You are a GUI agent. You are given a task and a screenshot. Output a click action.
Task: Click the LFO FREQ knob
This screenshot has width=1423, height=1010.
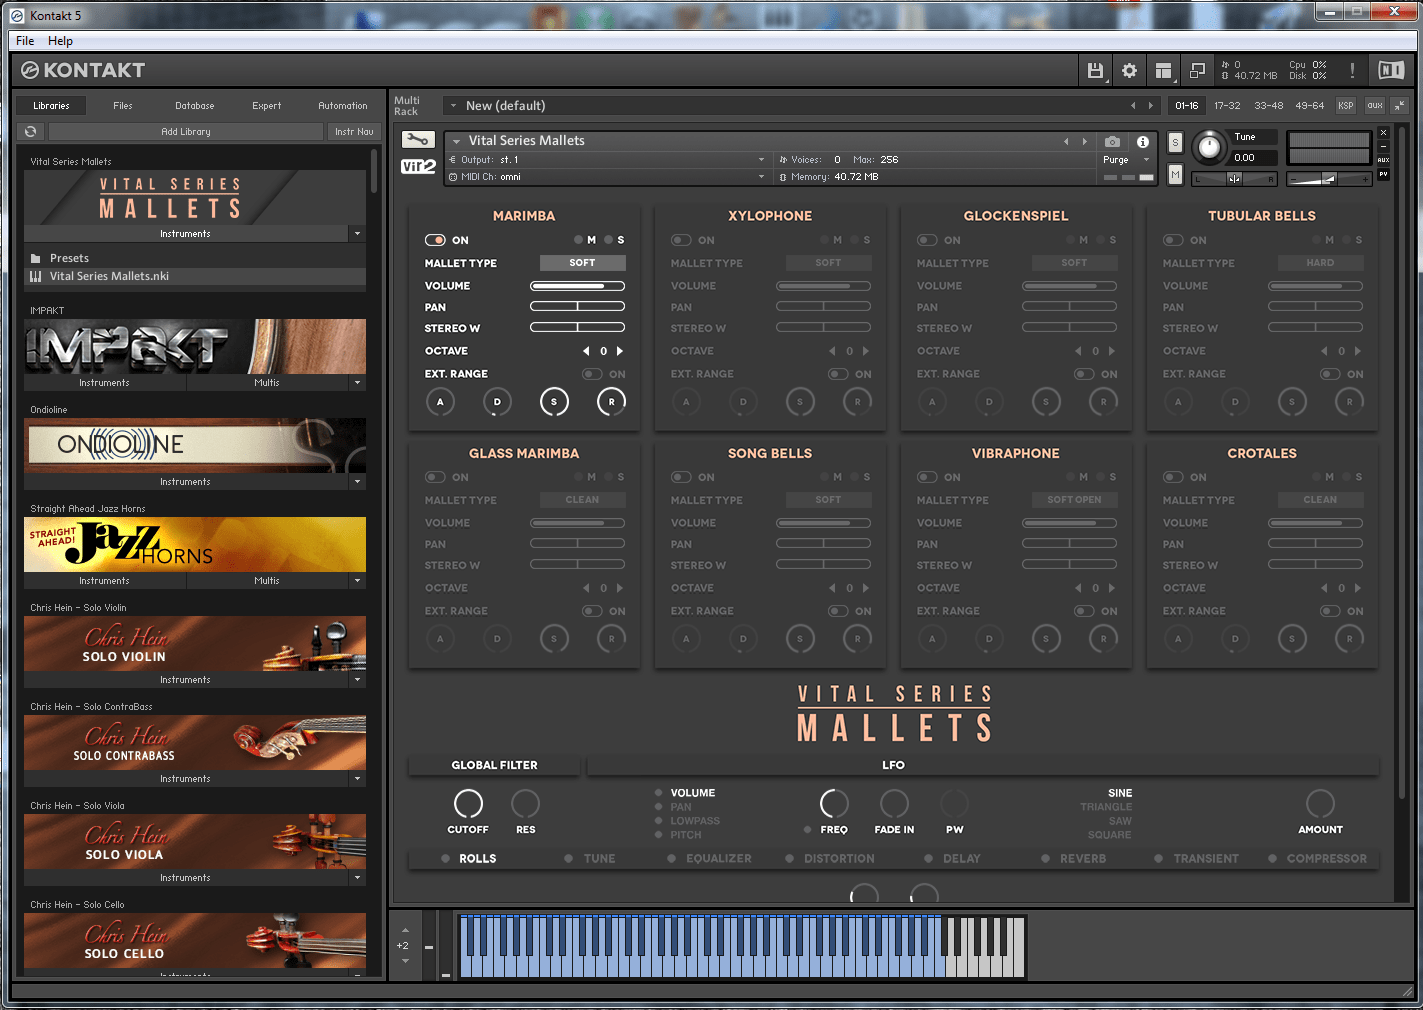(x=834, y=803)
